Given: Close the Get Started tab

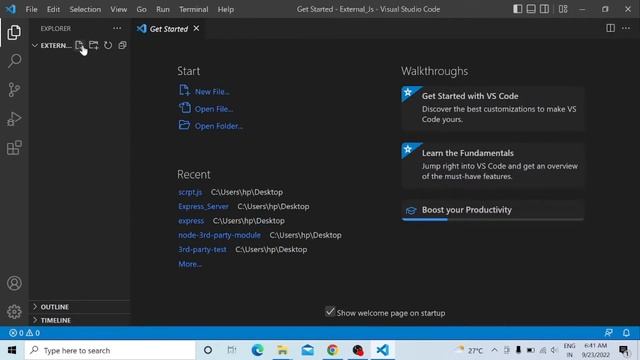Looking at the screenshot, I should point(196,28).
